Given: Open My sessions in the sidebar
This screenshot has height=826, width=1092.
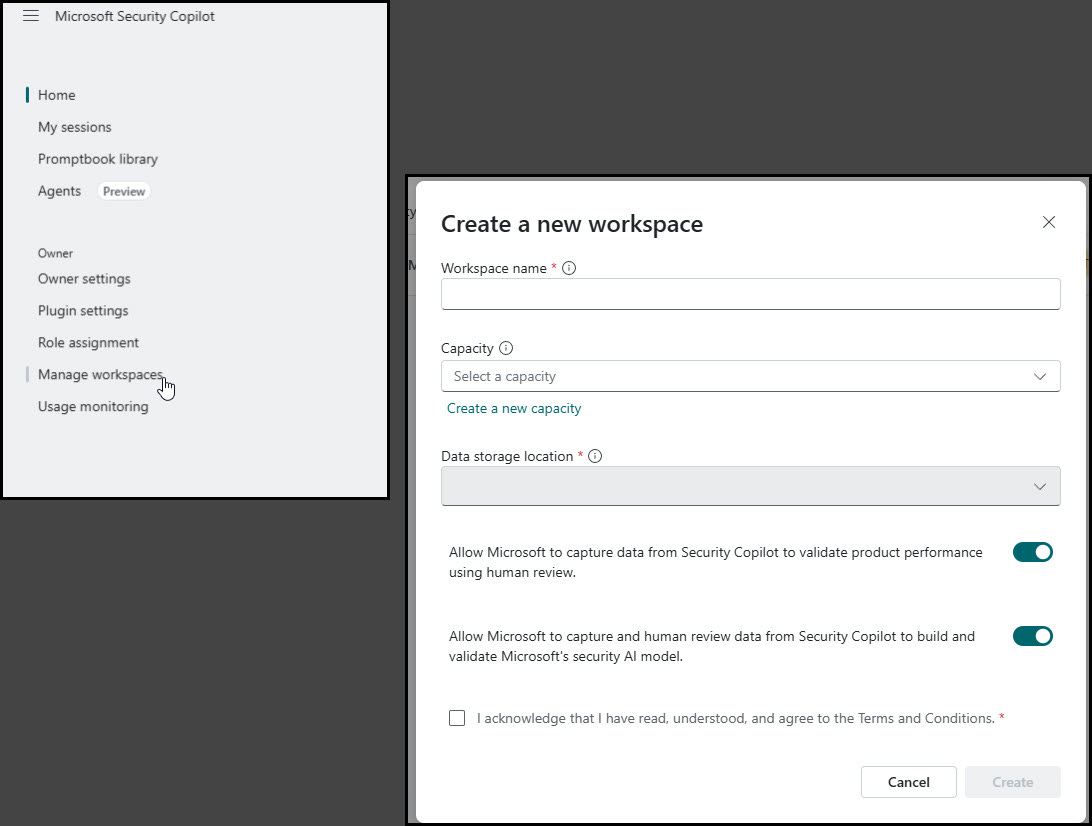Looking at the screenshot, I should point(75,127).
